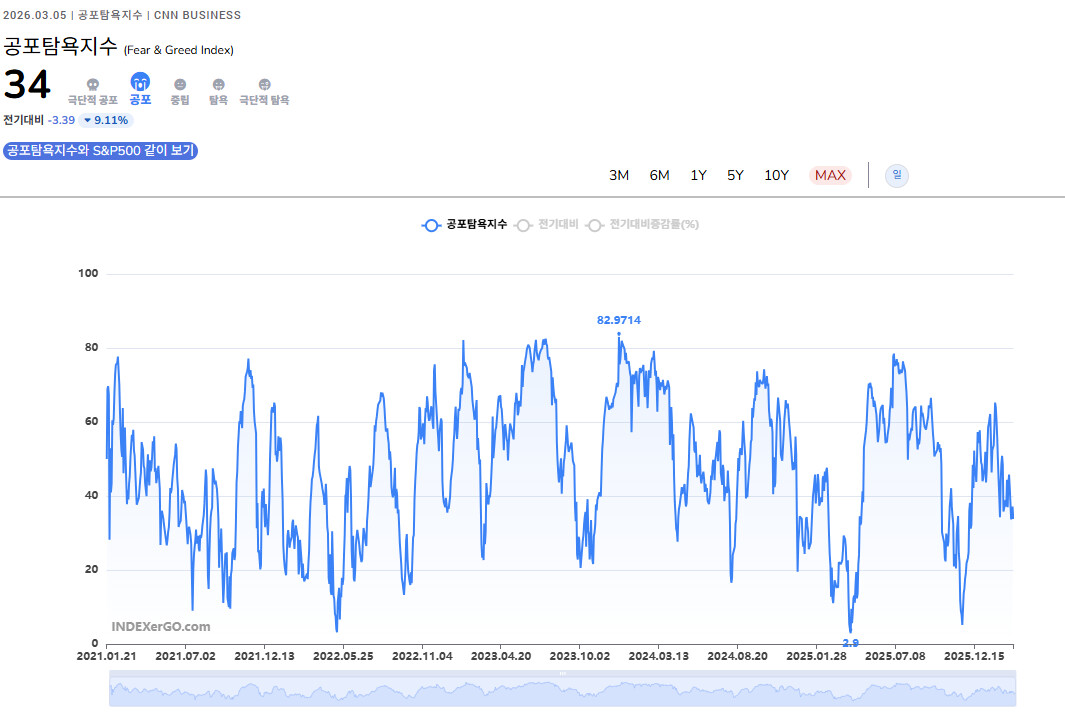
Task: Pick the 10Y time range
Action: click(777, 176)
